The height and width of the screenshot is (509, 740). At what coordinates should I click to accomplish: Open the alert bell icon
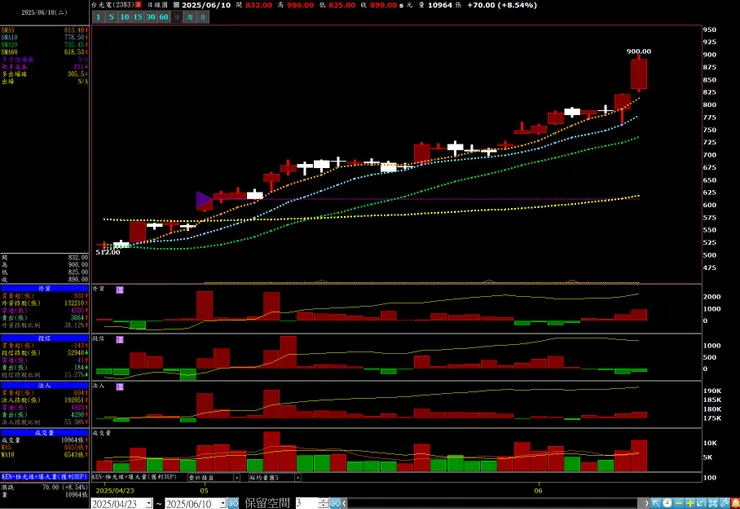click(735, 503)
